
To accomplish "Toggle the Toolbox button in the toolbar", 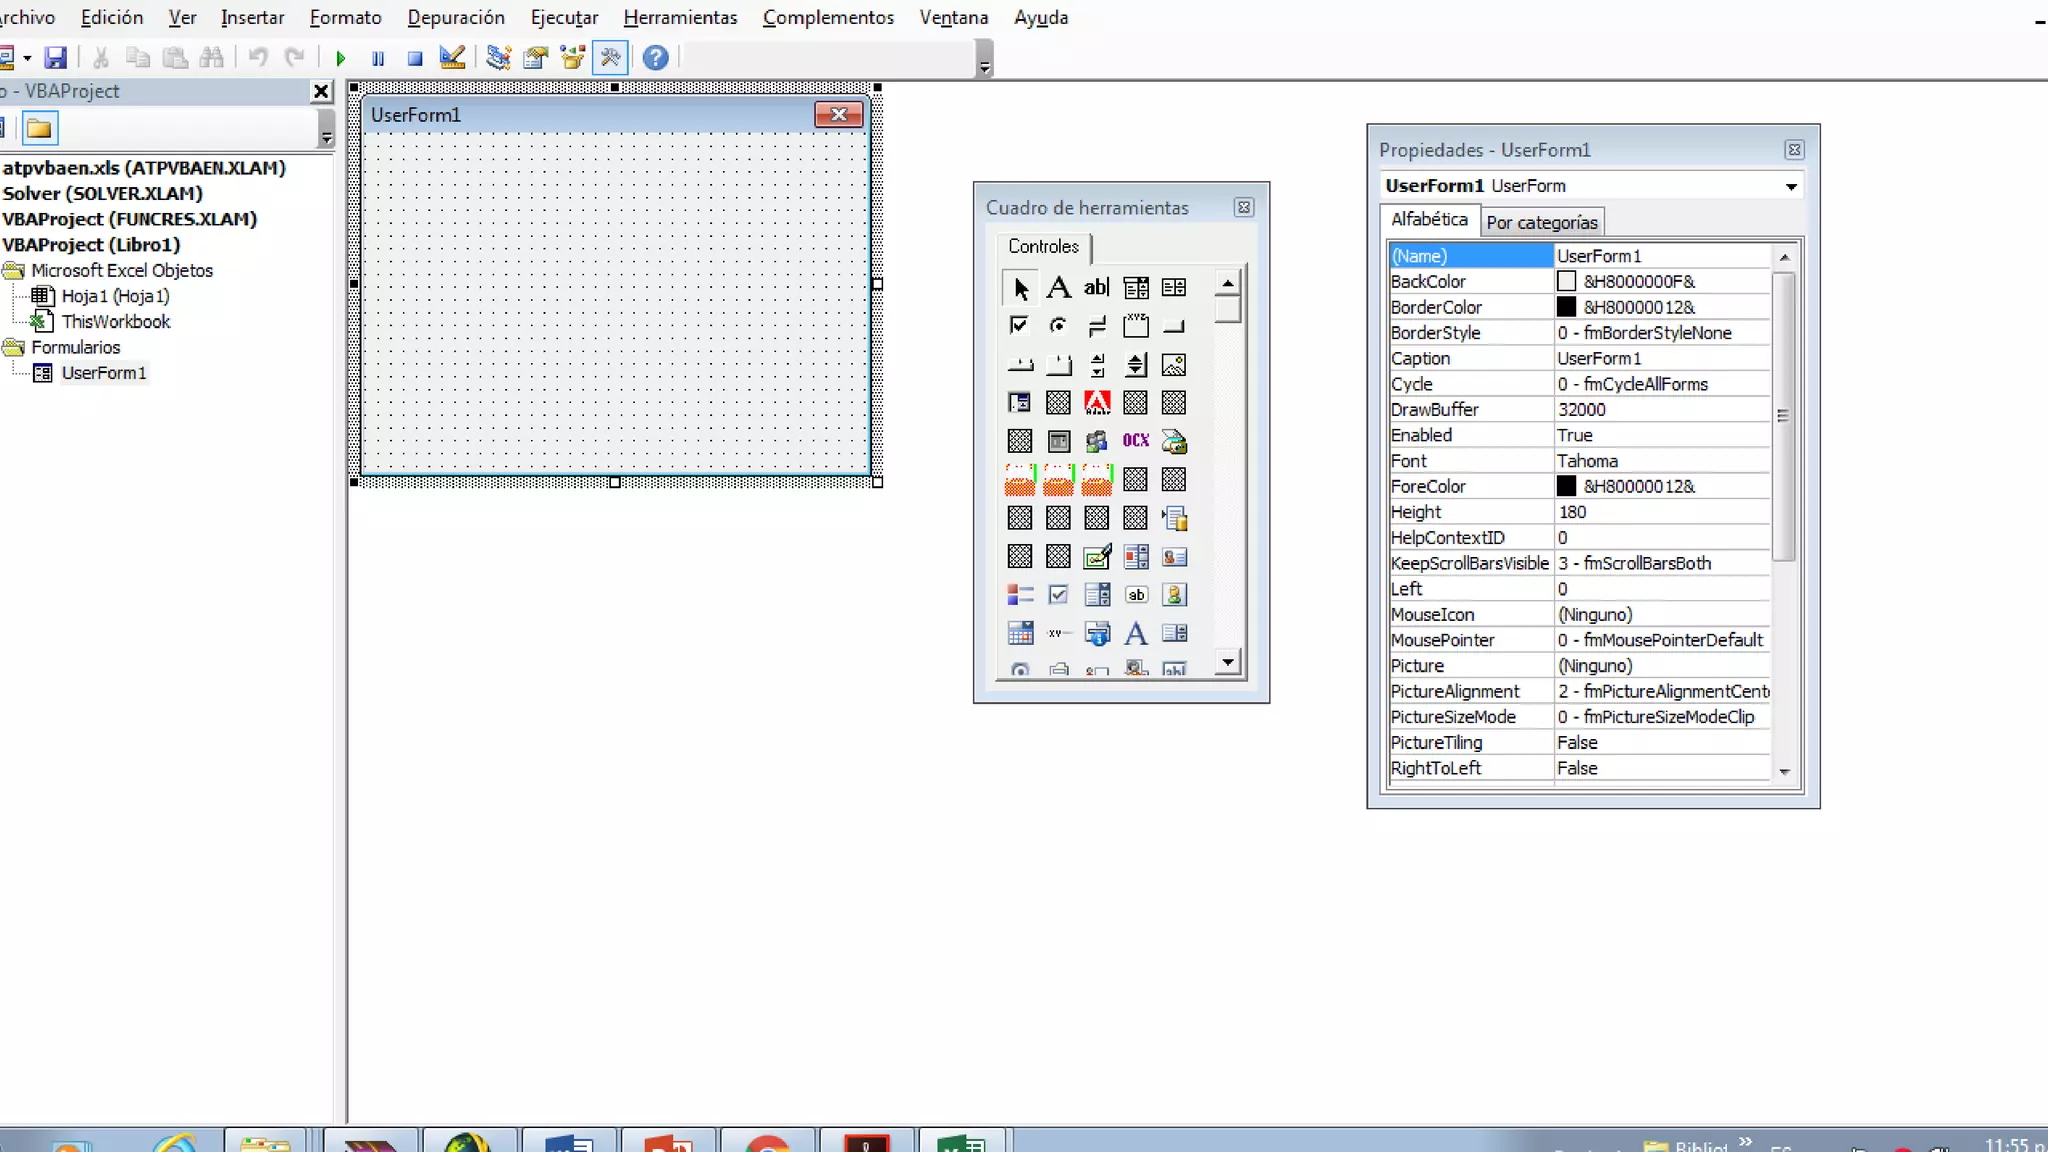I will tap(610, 58).
